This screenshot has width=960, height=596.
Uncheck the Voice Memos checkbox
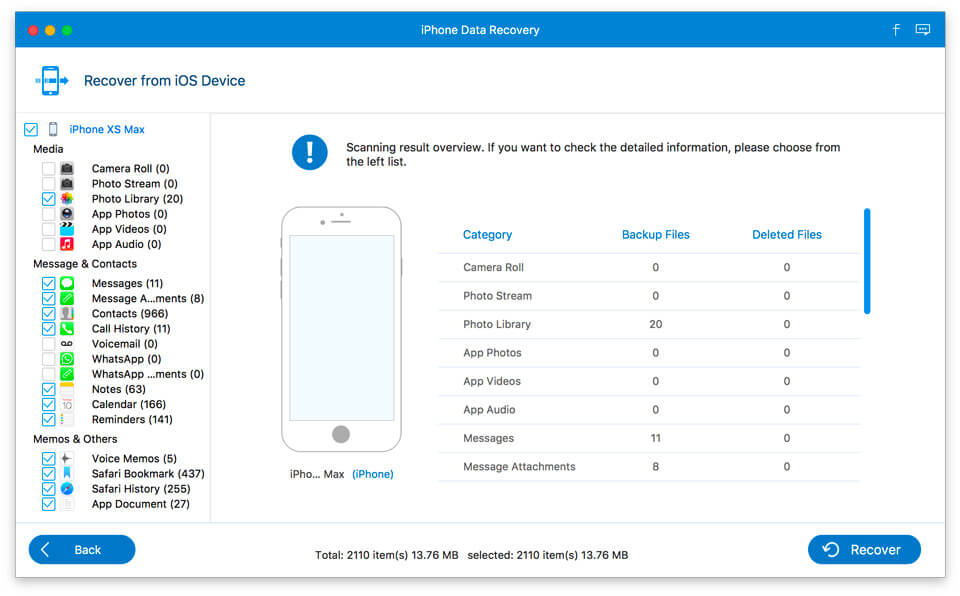click(48, 458)
